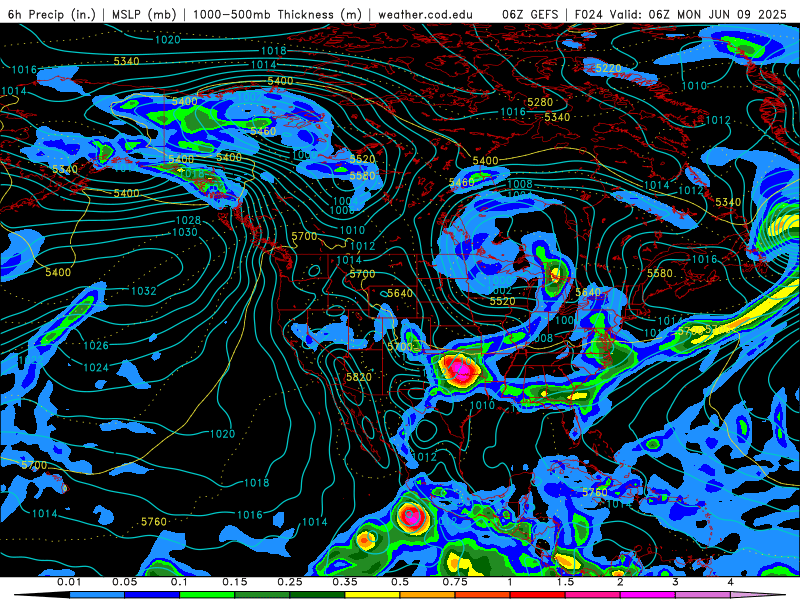Click the 5820 thickness label over Mexico
Screen dimensions: 800x600
tap(359, 377)
